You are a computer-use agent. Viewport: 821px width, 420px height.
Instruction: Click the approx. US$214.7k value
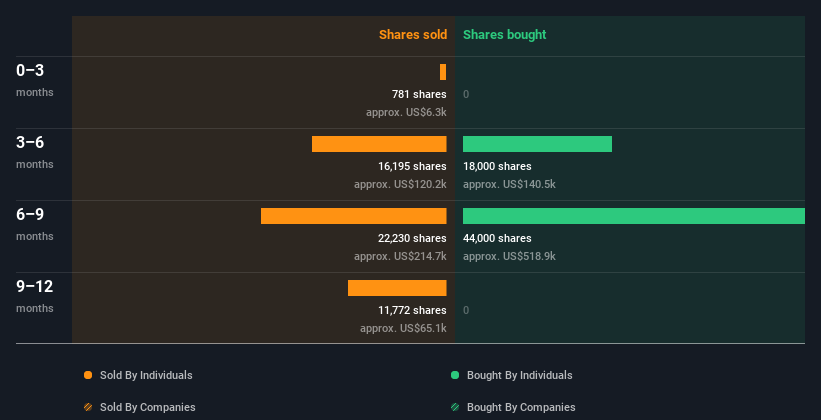[400, 256]
